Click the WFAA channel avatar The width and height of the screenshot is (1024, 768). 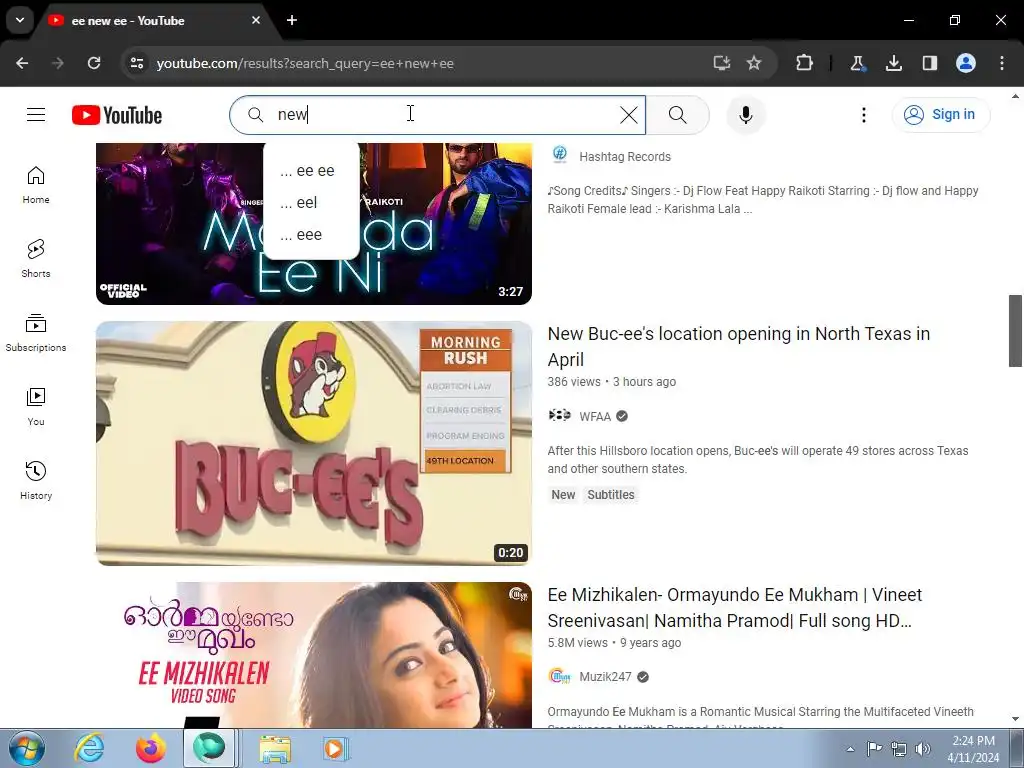[x=560, y=415]
